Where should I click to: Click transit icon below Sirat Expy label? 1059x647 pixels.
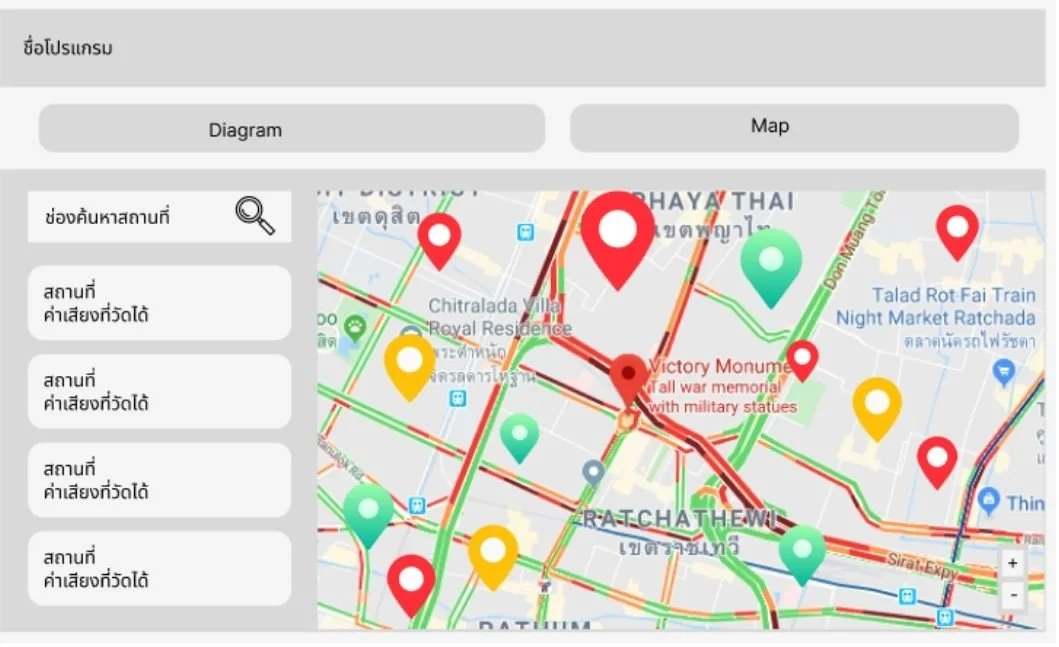[908, 596]
